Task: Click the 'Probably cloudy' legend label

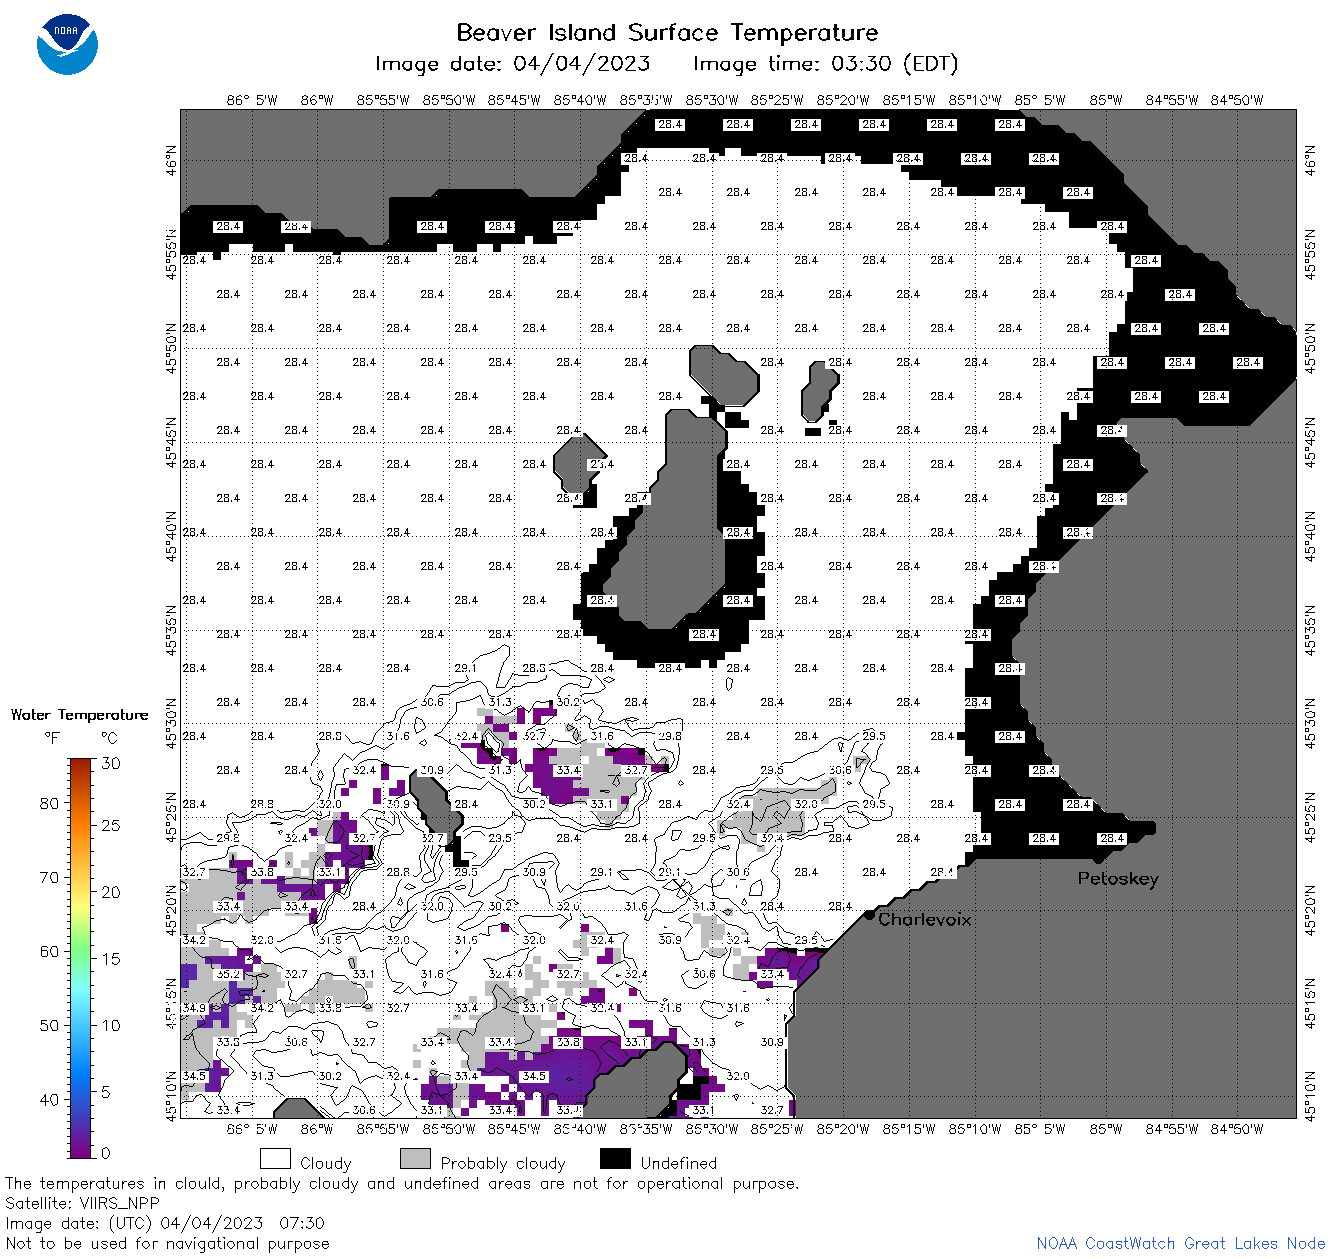Action: pos(503,1163)
